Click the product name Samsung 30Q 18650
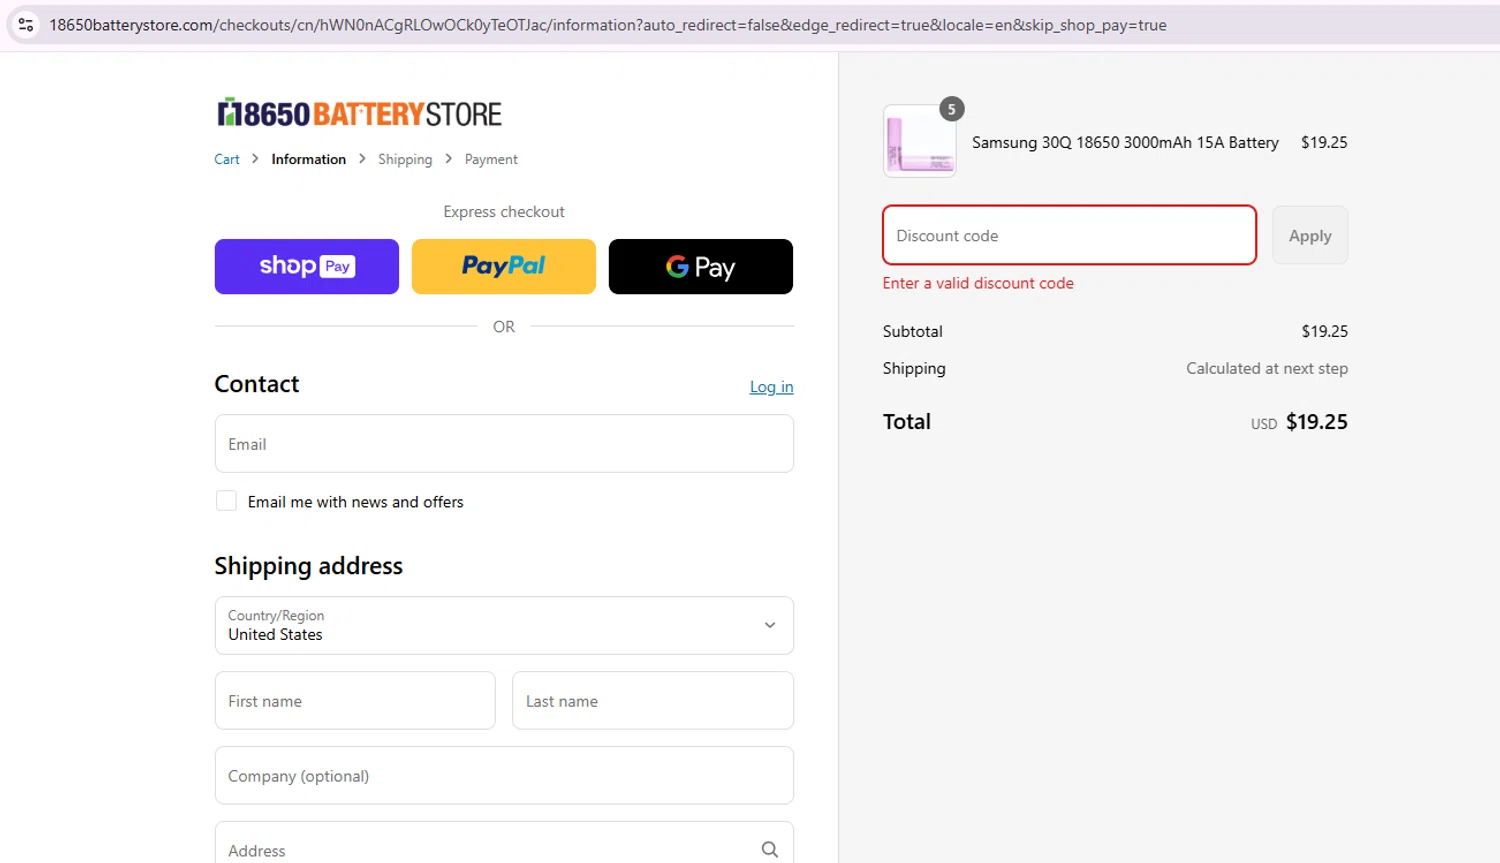Viewport: 1500px width, 863px height. pos(1125,142)
